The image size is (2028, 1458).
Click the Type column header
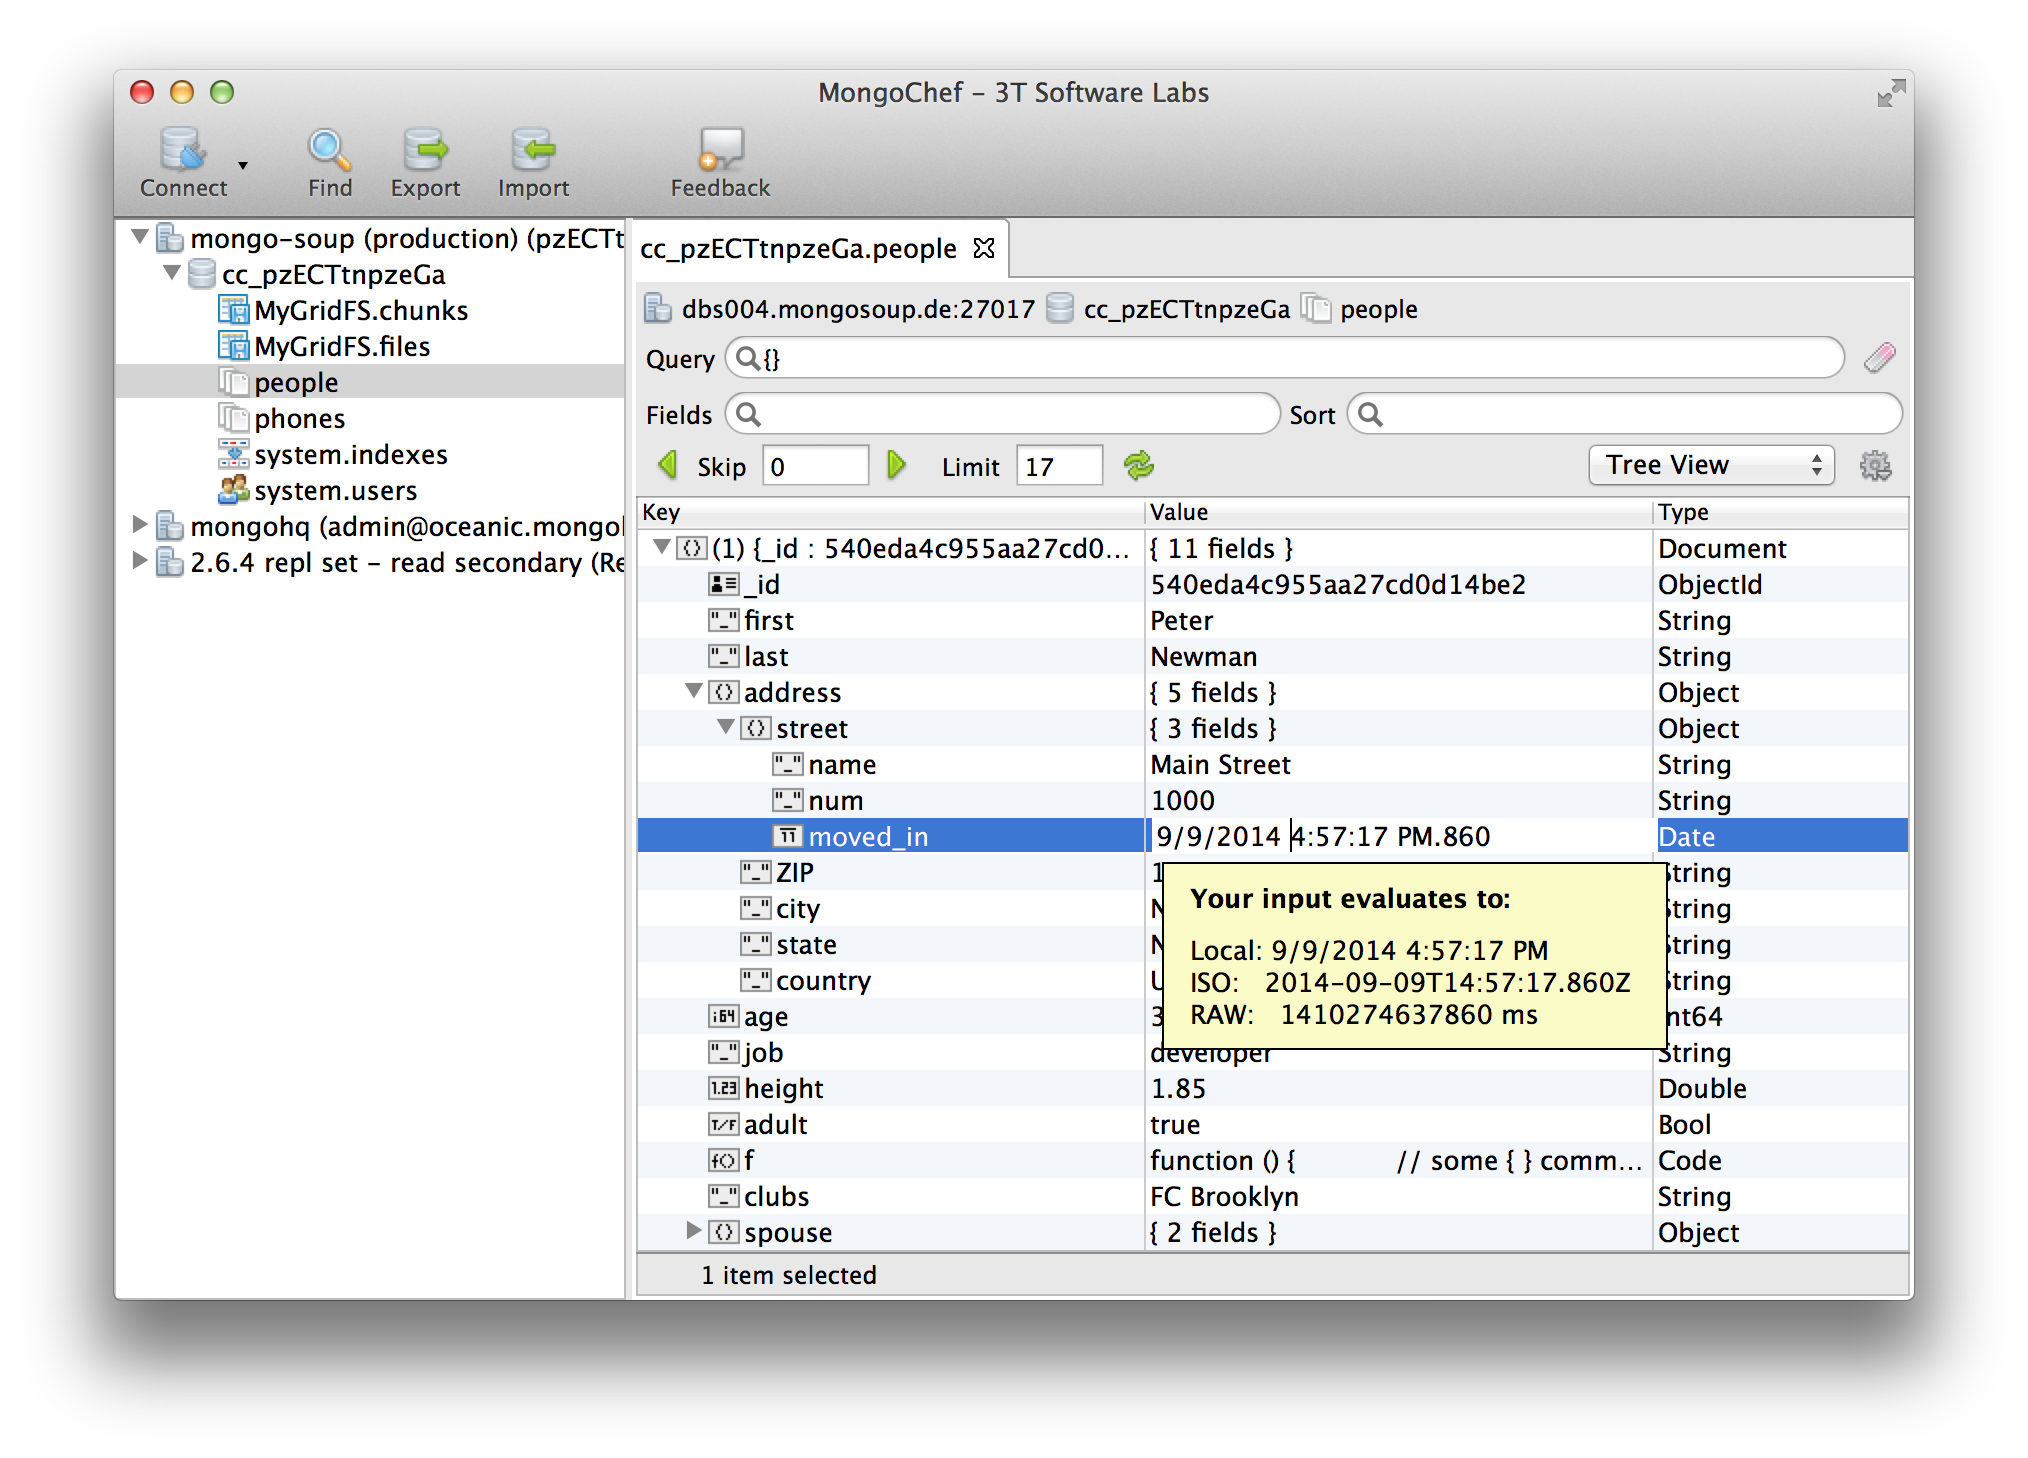click(x=1780, y=512)
